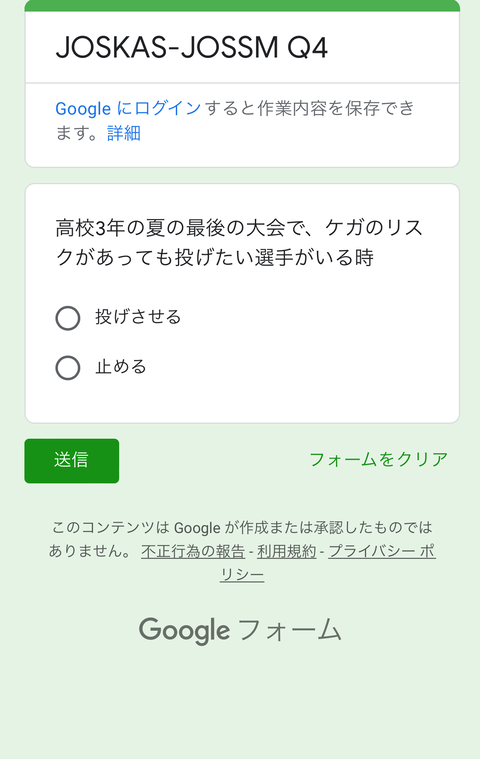Click the question text about 高校3年の夏
The height and width of the screenshot is (759, 480).
pos(239,243)
